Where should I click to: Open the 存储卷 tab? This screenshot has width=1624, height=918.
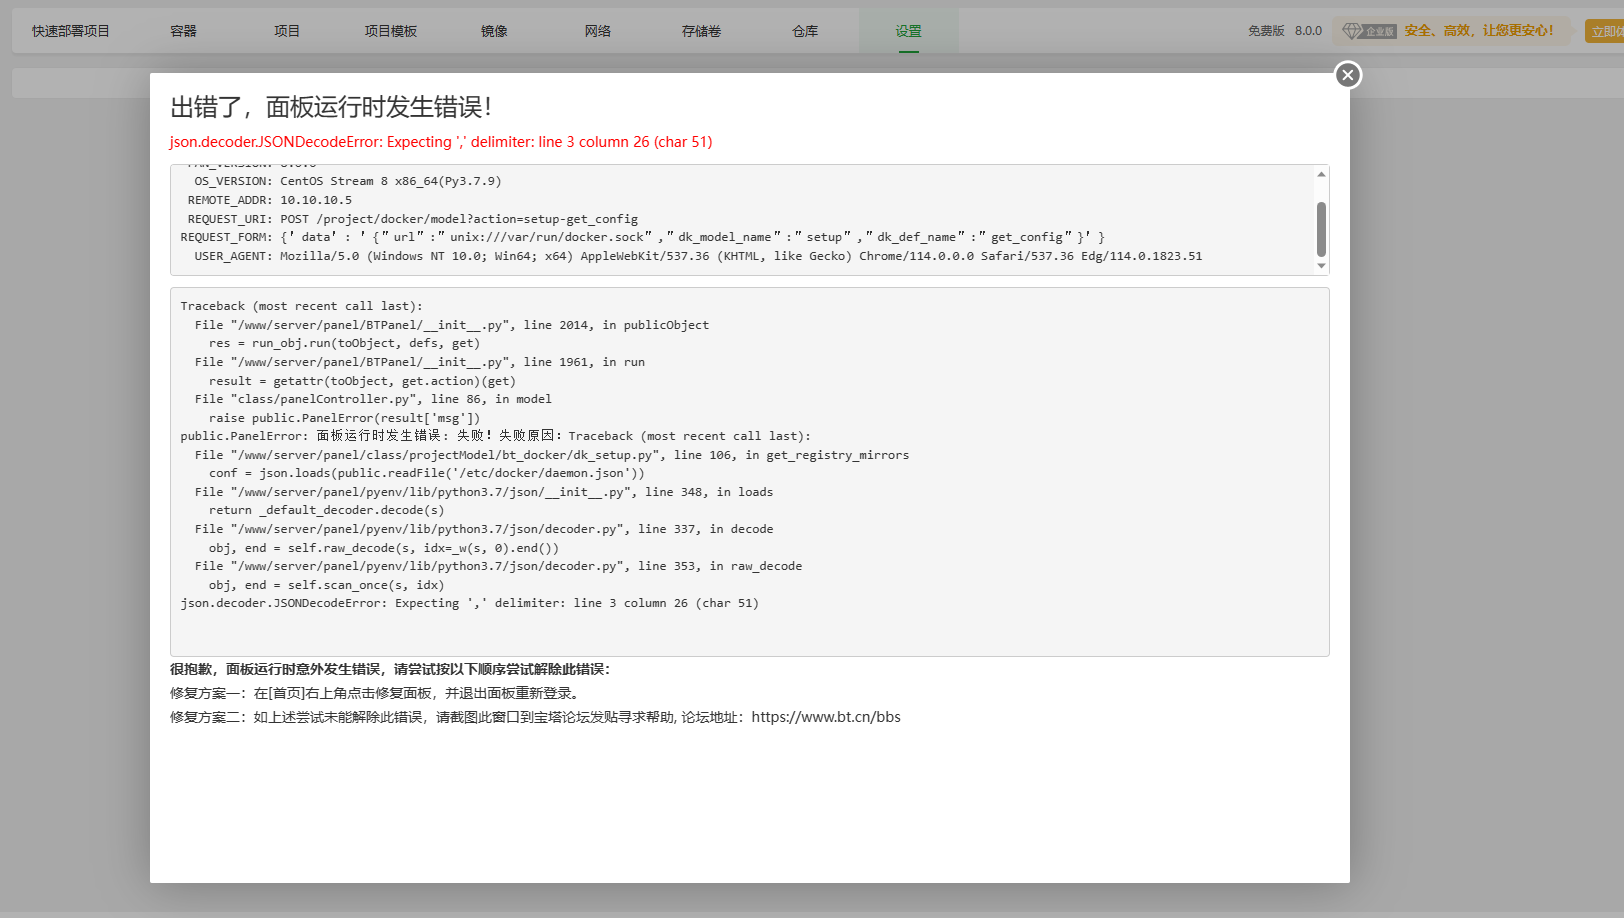click(701, 31)
